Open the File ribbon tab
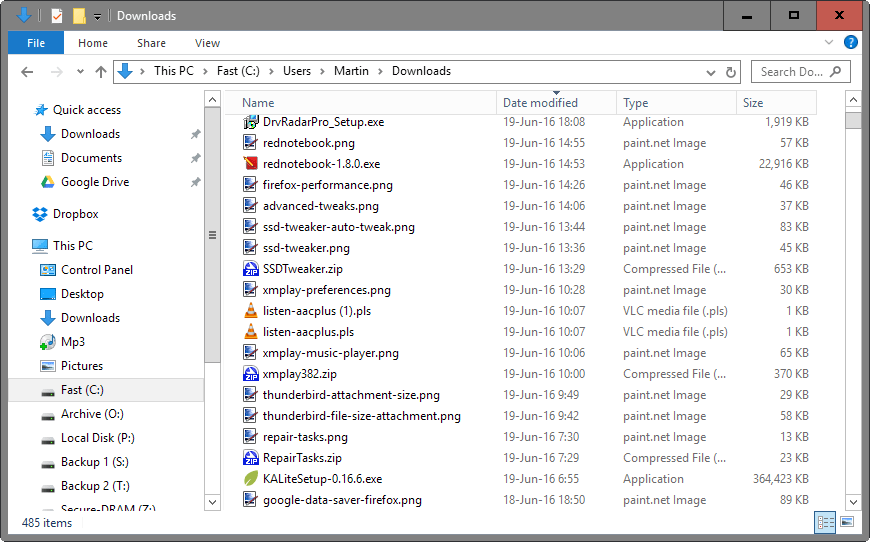 point(36,43)
